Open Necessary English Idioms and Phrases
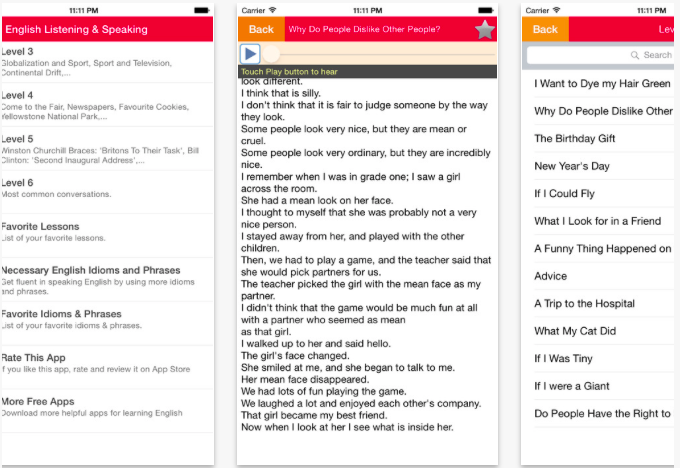The image size is (680, 468). (x=108, y=280)
